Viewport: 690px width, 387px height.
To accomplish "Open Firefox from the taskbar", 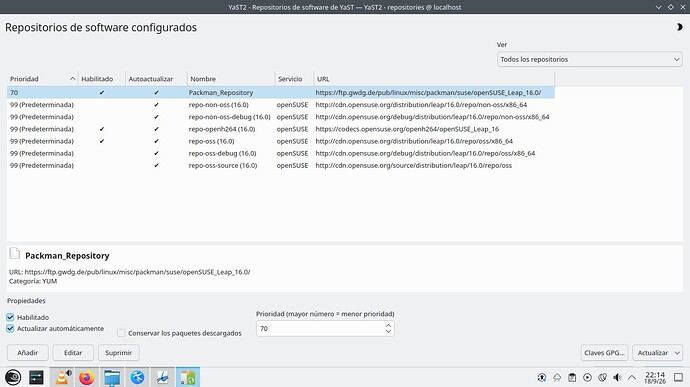I will pyautogui.click(x=87, y=377).
